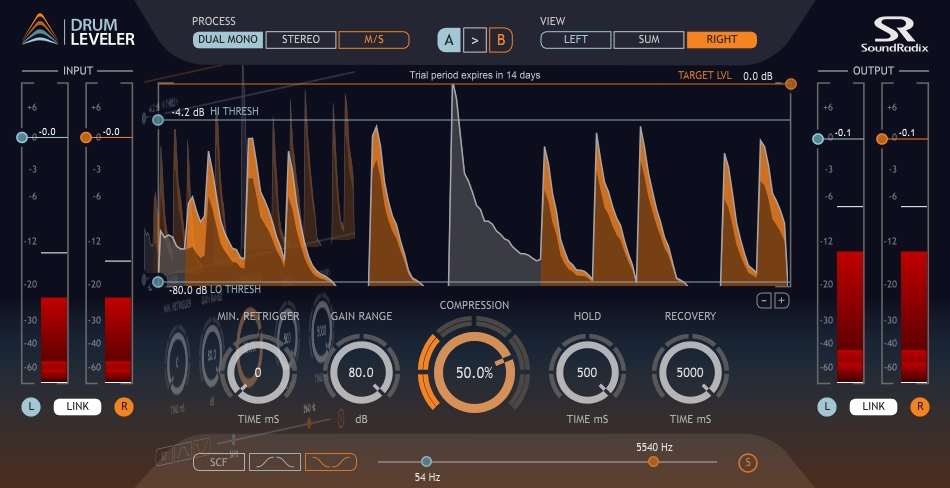
Task: Select DUAL MONO process mode
Action: click(228, 40)
